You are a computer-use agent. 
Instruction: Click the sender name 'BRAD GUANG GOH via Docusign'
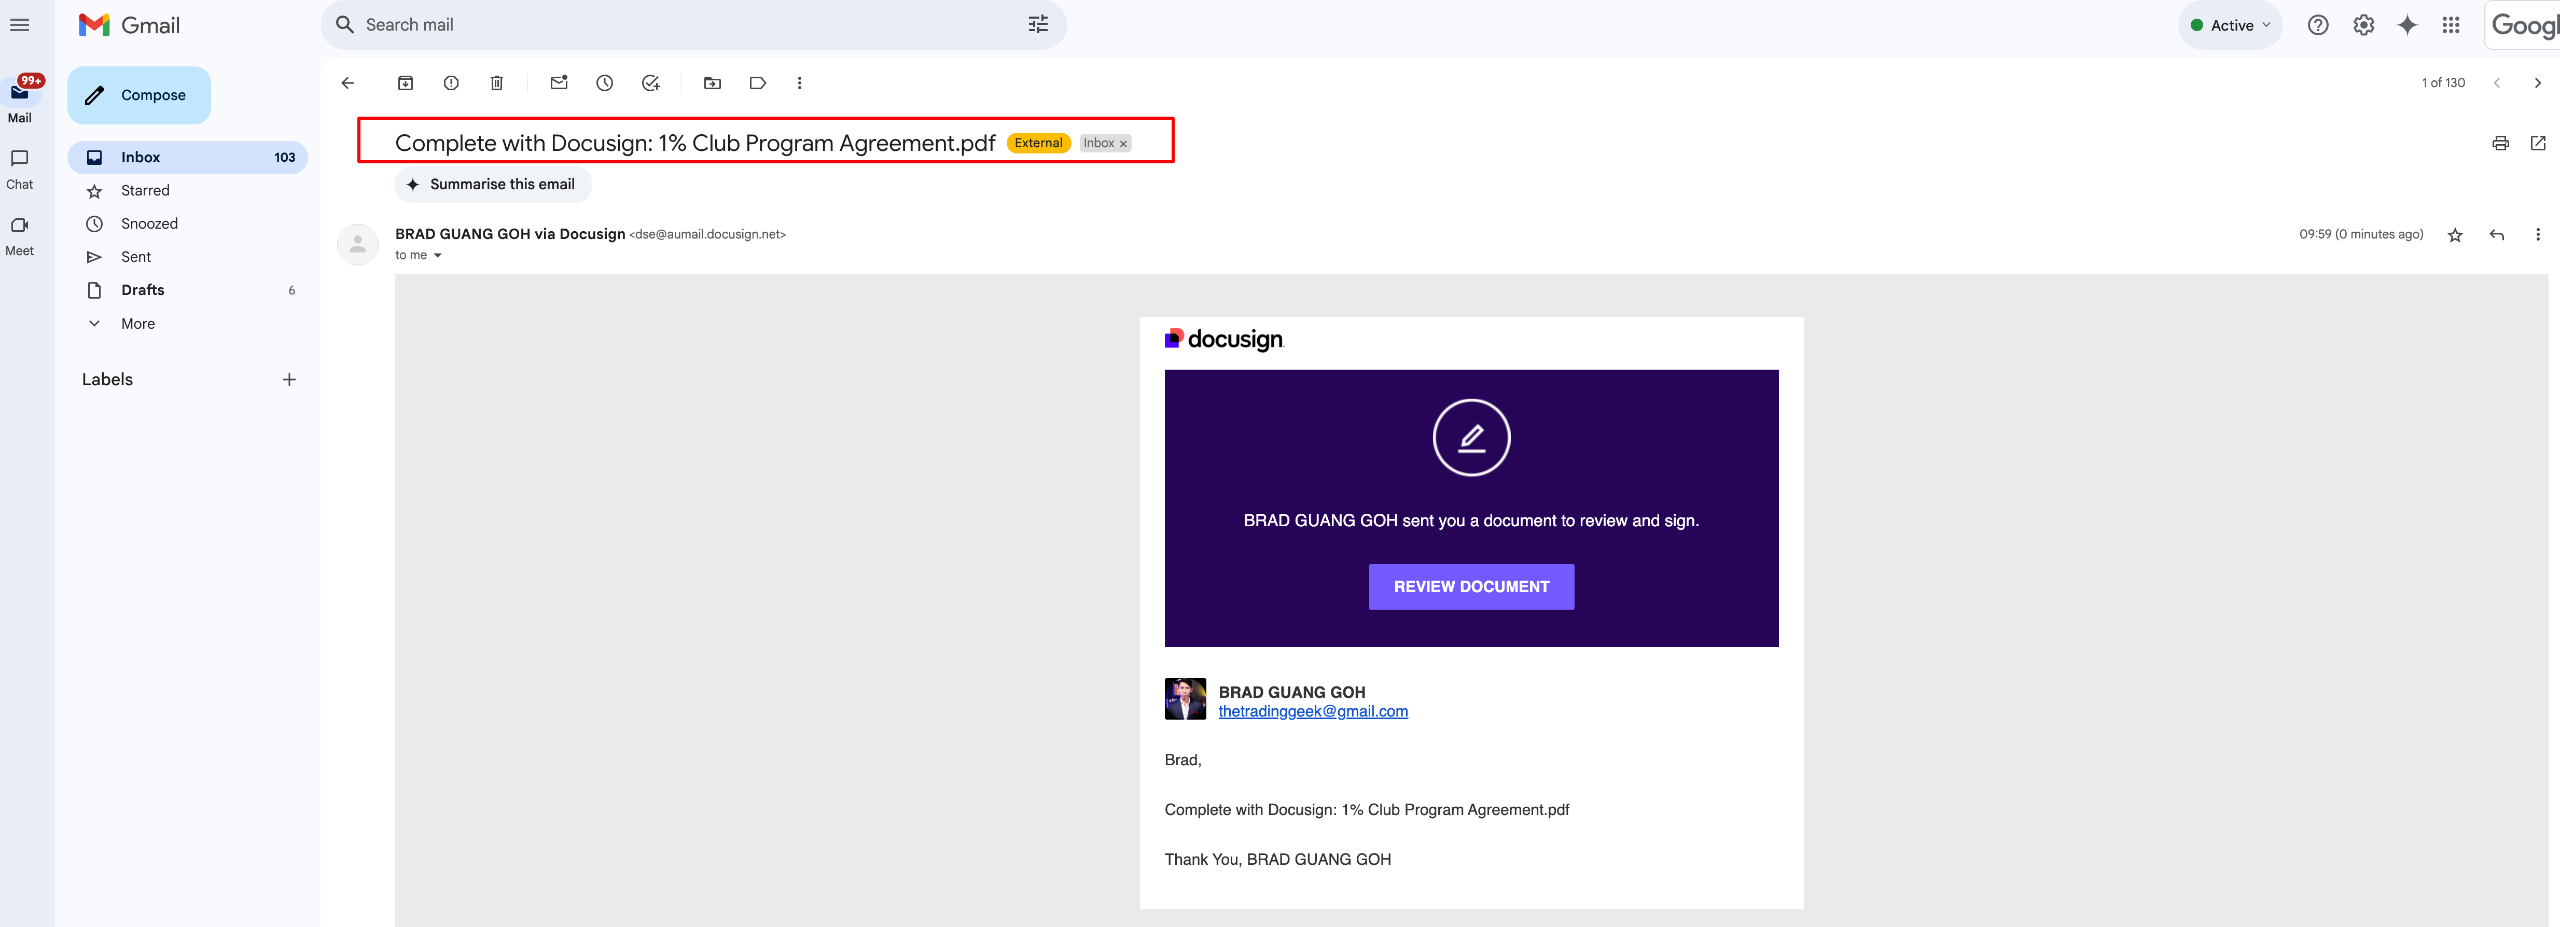510,234
